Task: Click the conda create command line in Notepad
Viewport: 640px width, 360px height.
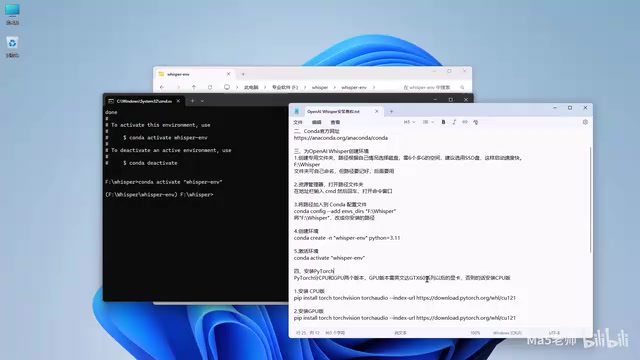Action: (347, 238)
